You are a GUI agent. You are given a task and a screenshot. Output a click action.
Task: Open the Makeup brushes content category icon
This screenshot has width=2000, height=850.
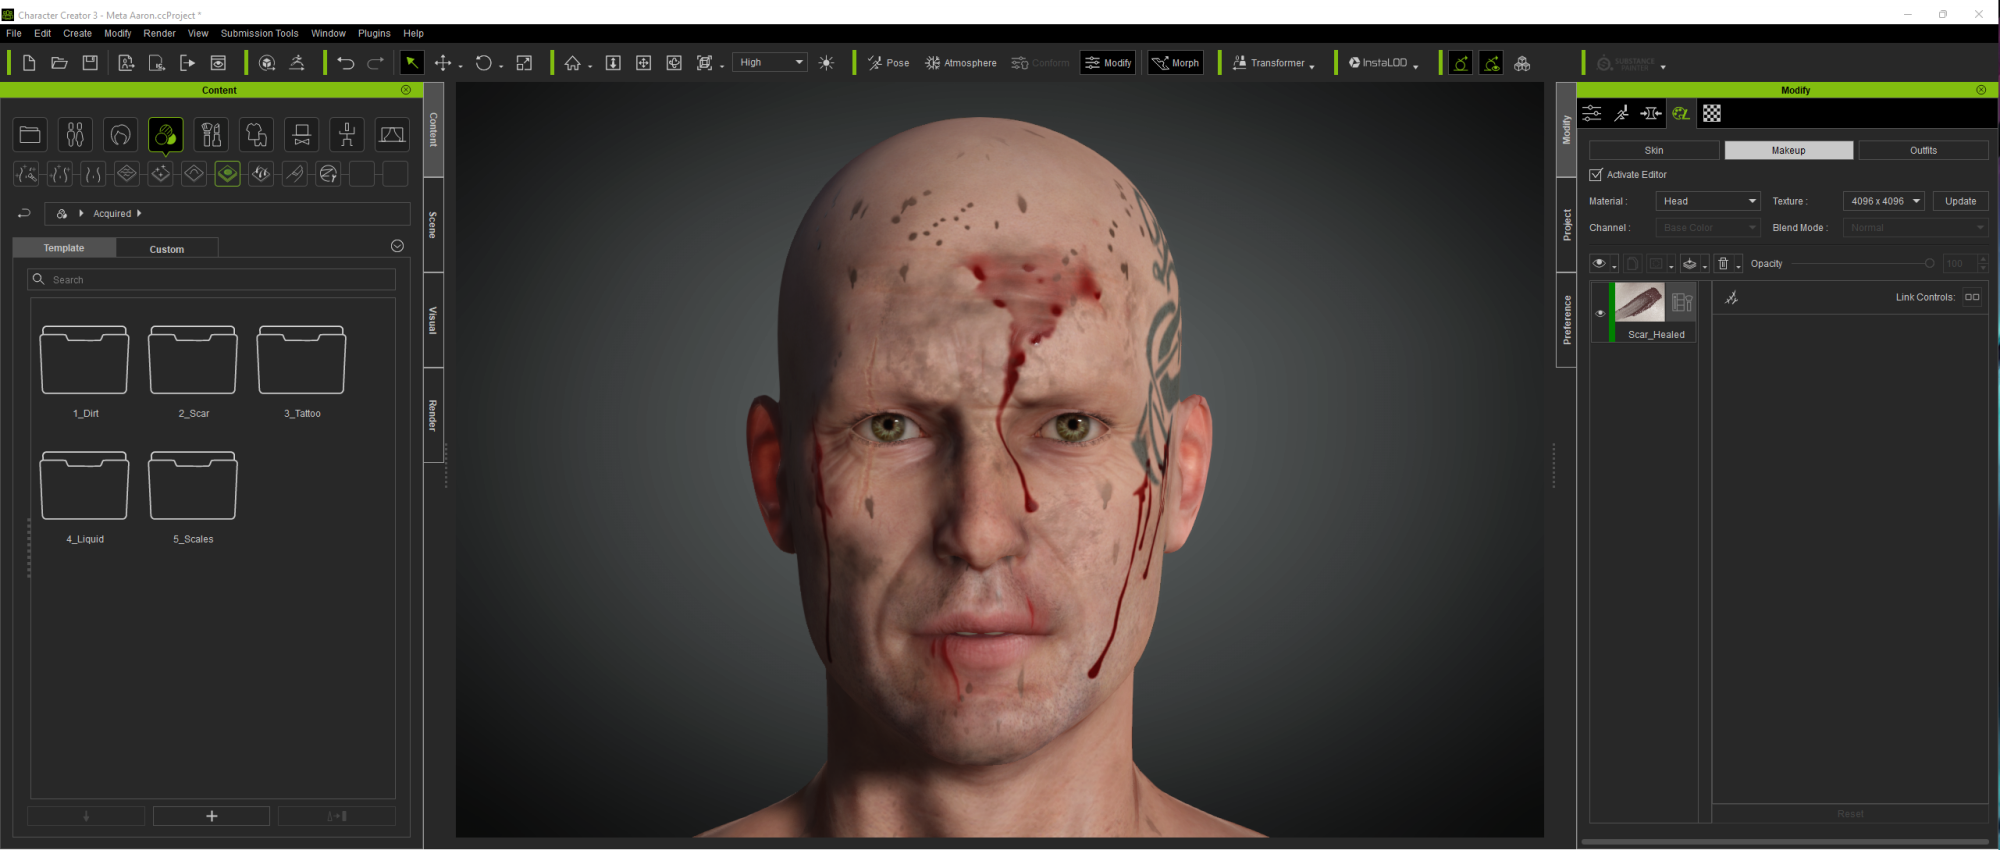pyautogui.click(x=211, y=134)
